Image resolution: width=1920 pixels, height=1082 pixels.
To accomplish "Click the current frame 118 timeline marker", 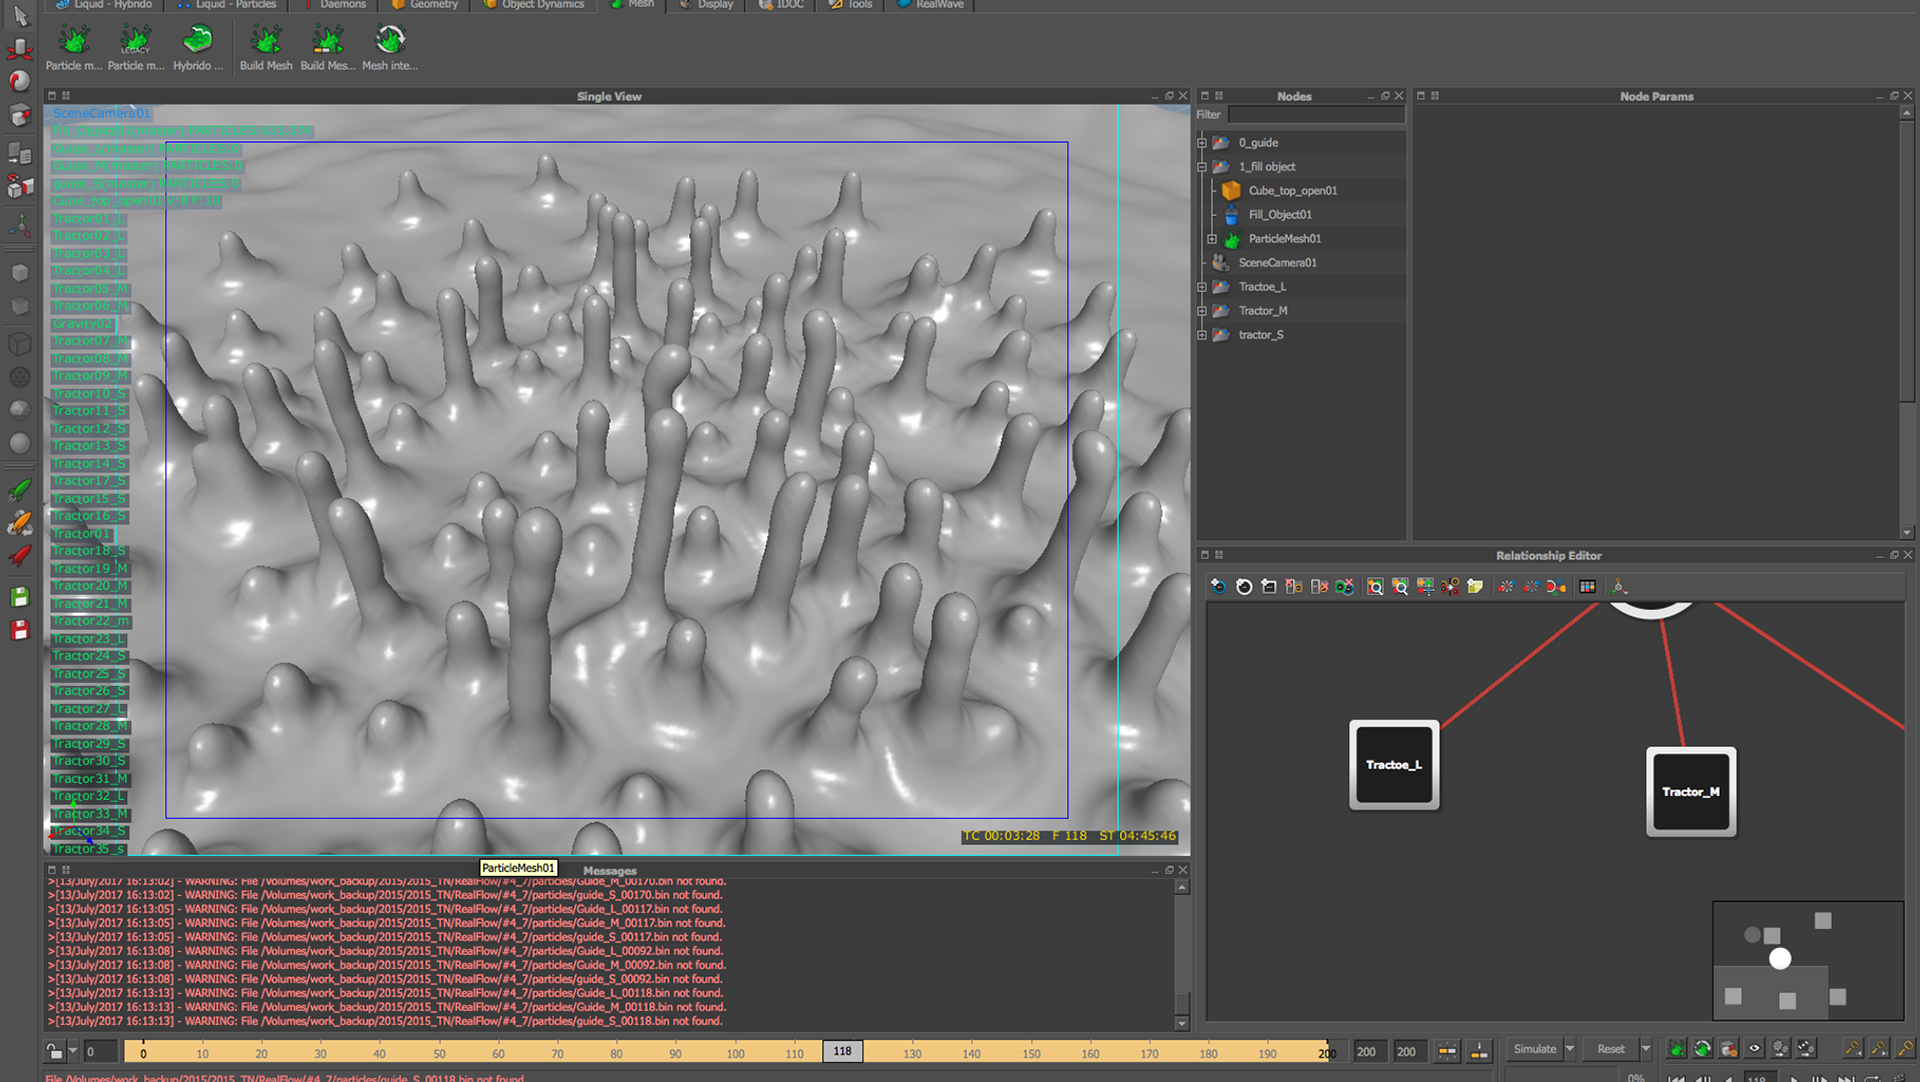I will coord(843,1052).
